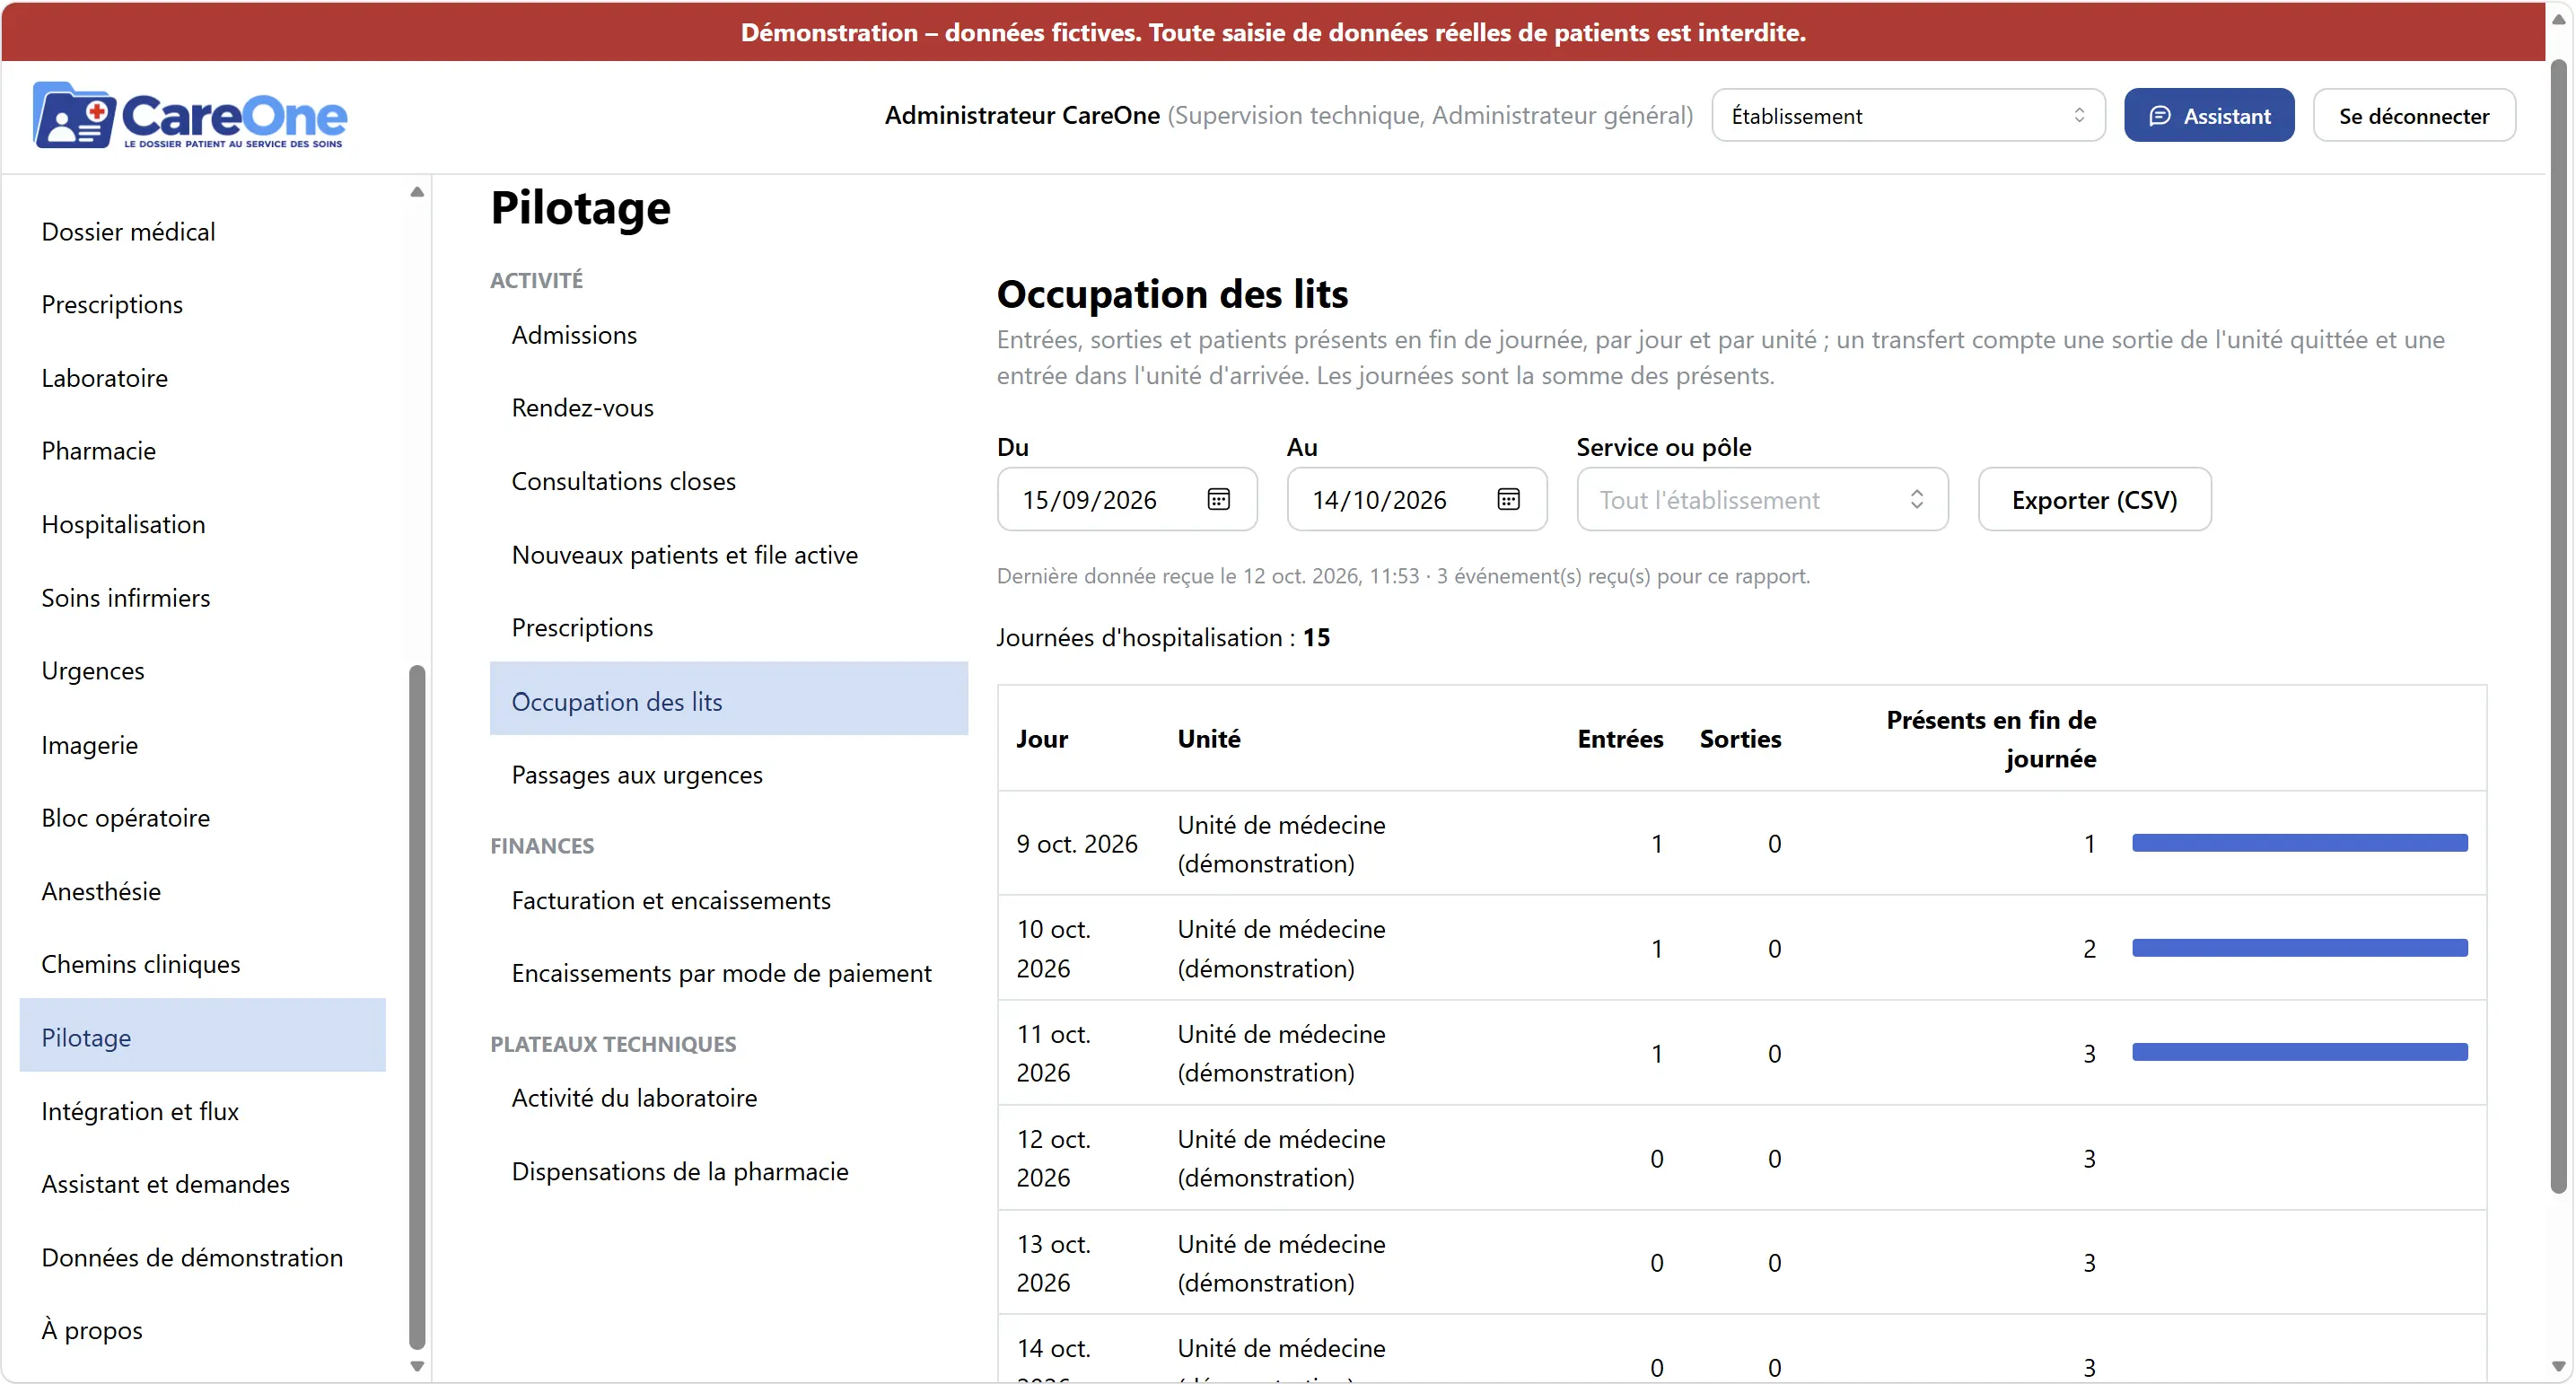
Task: Click the Du date field 15/09/2026
Action: pos(1127,499)
